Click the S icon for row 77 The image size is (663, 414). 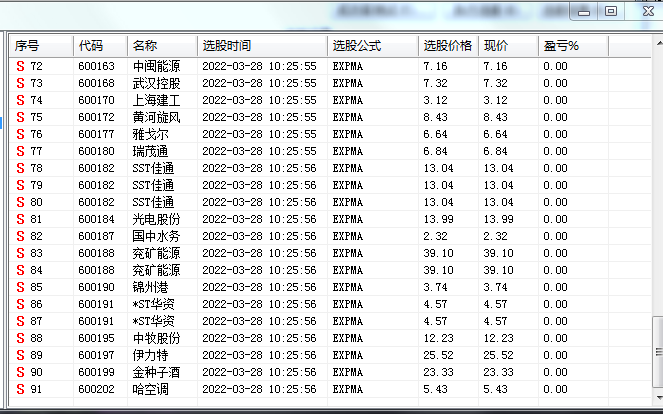point(20,151)
